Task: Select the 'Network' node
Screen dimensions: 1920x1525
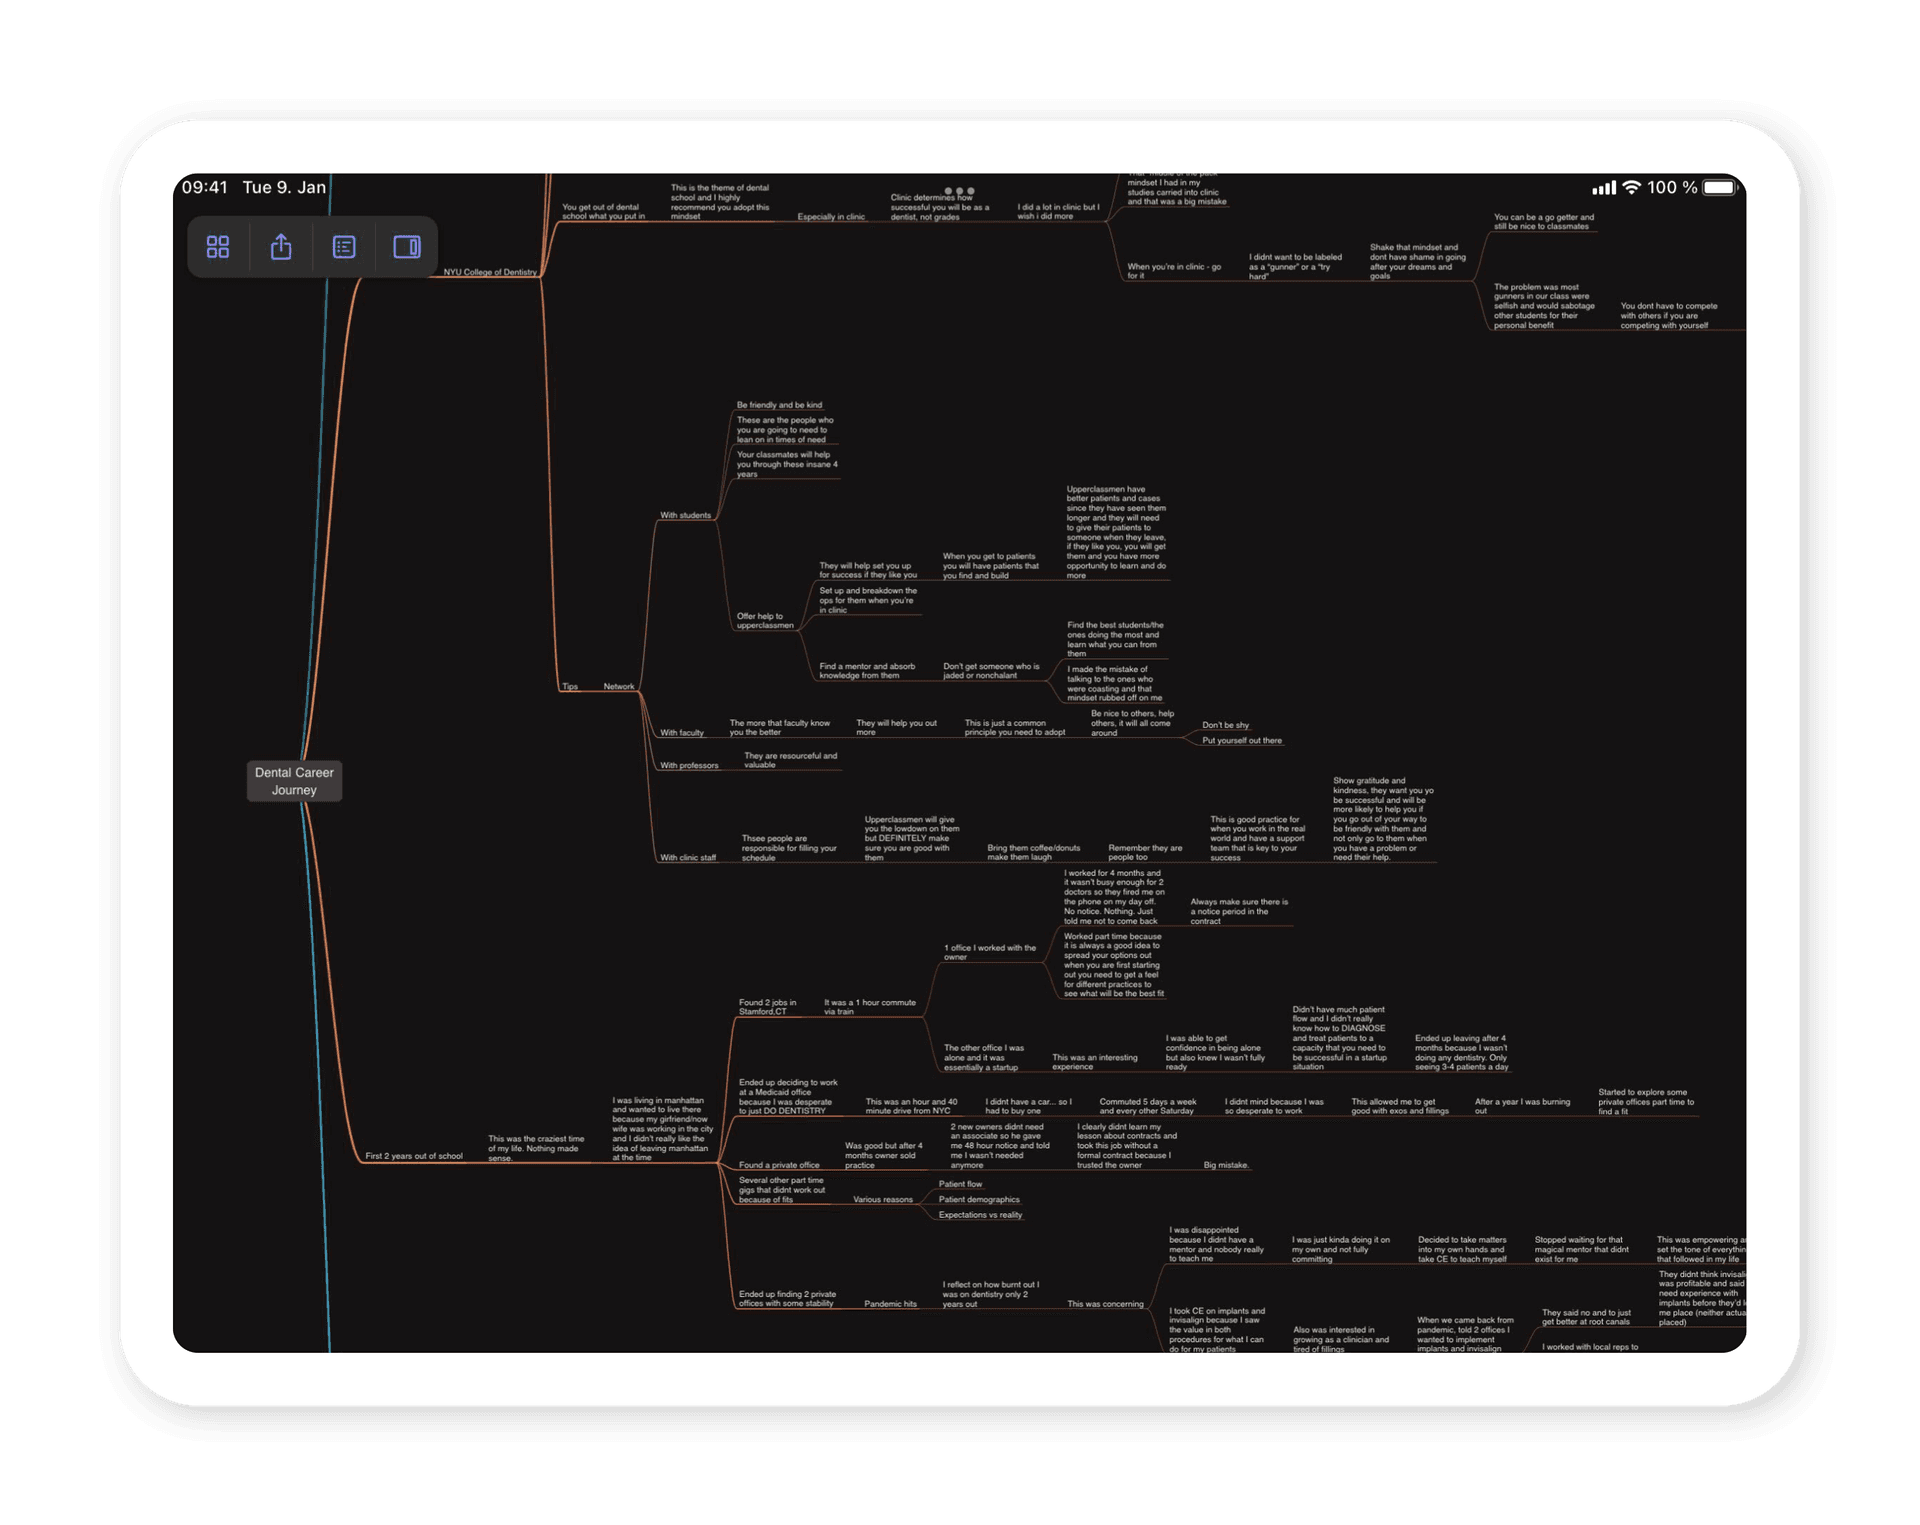Action: (x=619, y=687)
